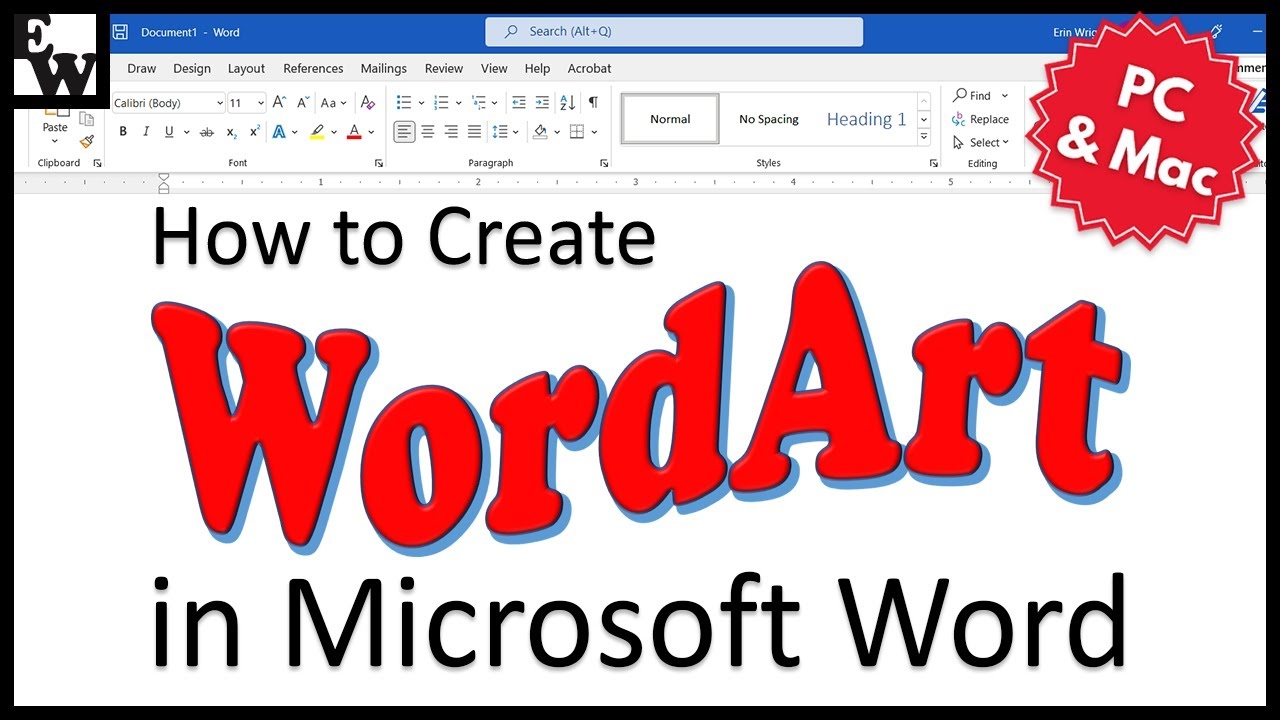Expand the Styles gallery More arrow
The image size is (1280, 720).
tap(924, 137)
